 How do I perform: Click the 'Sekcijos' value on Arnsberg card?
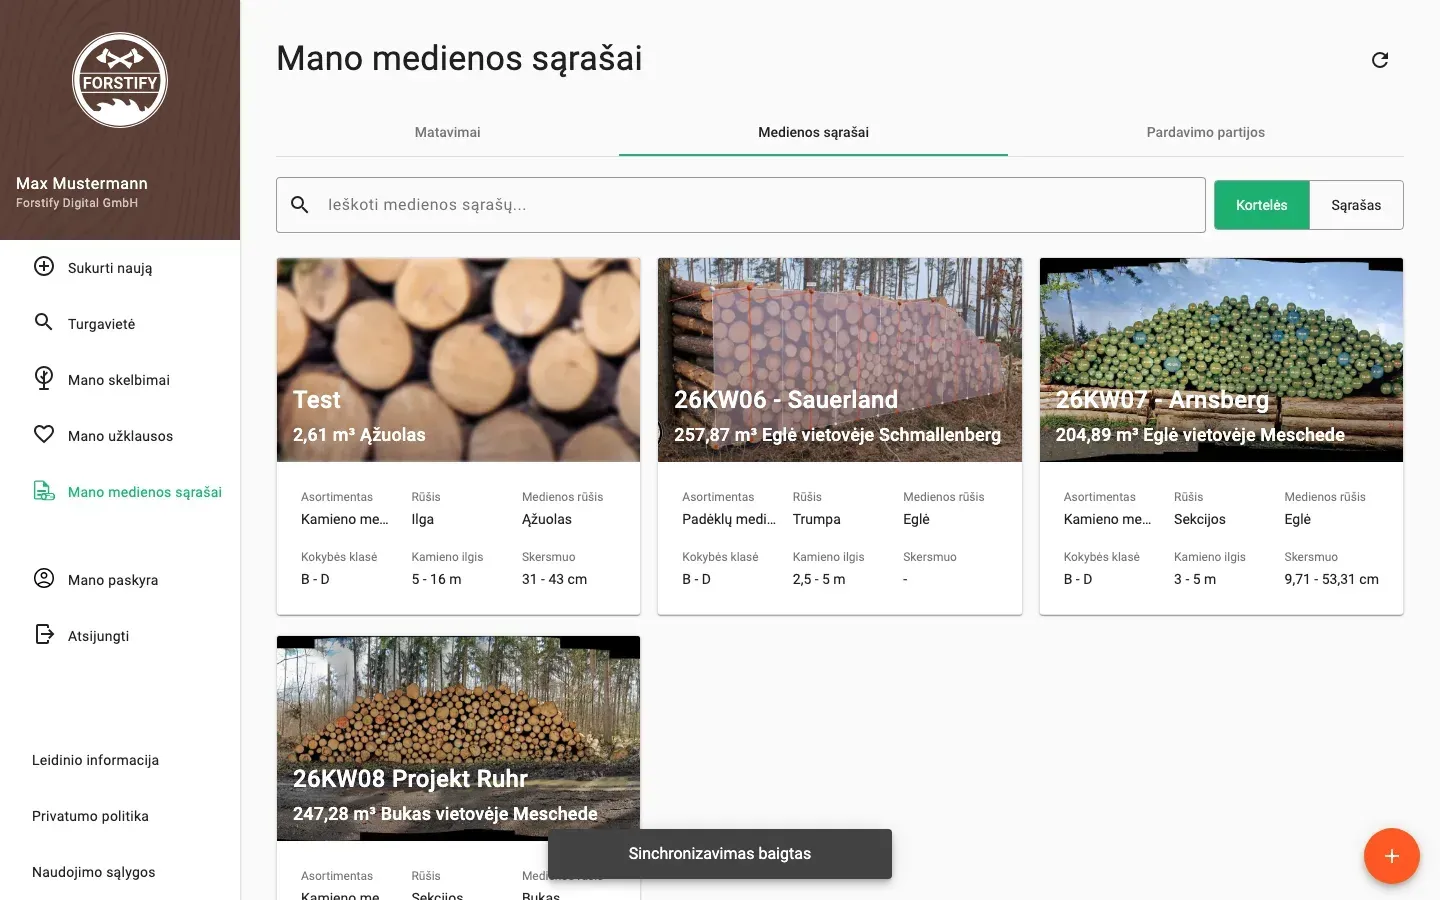click(x=1200, y=519)
